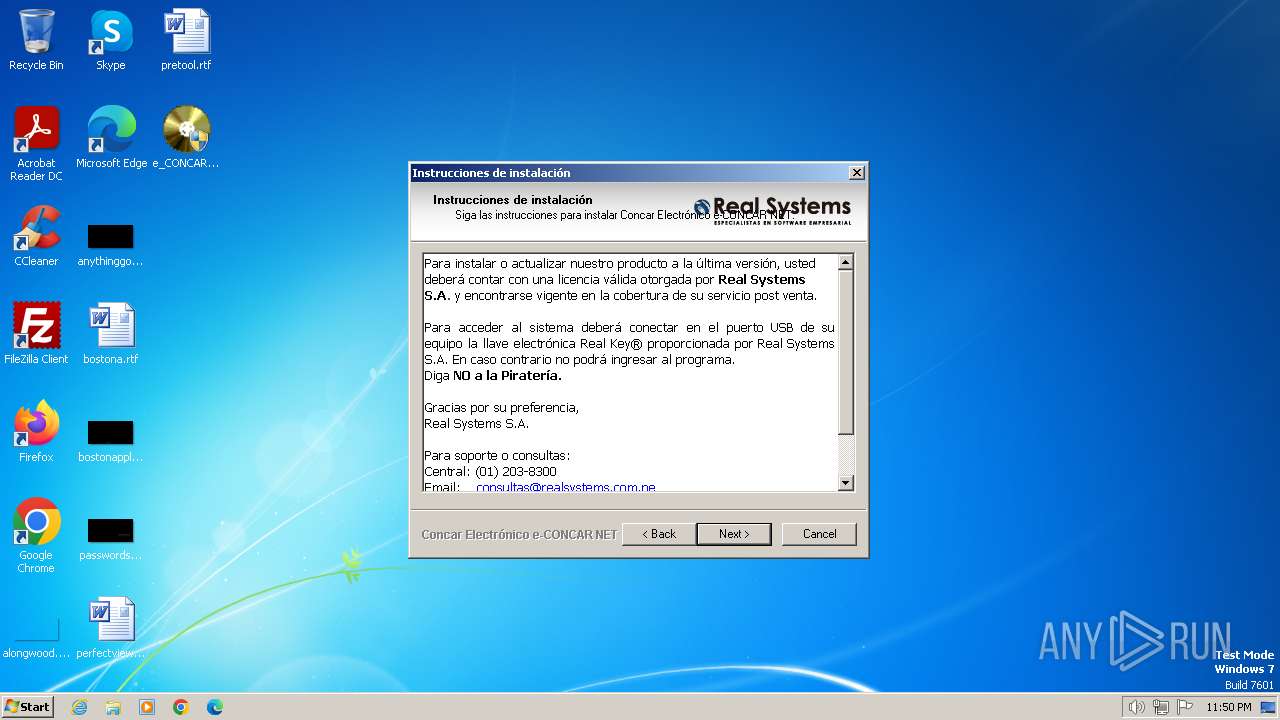Open the network tray icon
Screen dimensions: 1280x720
[1161, 707]
